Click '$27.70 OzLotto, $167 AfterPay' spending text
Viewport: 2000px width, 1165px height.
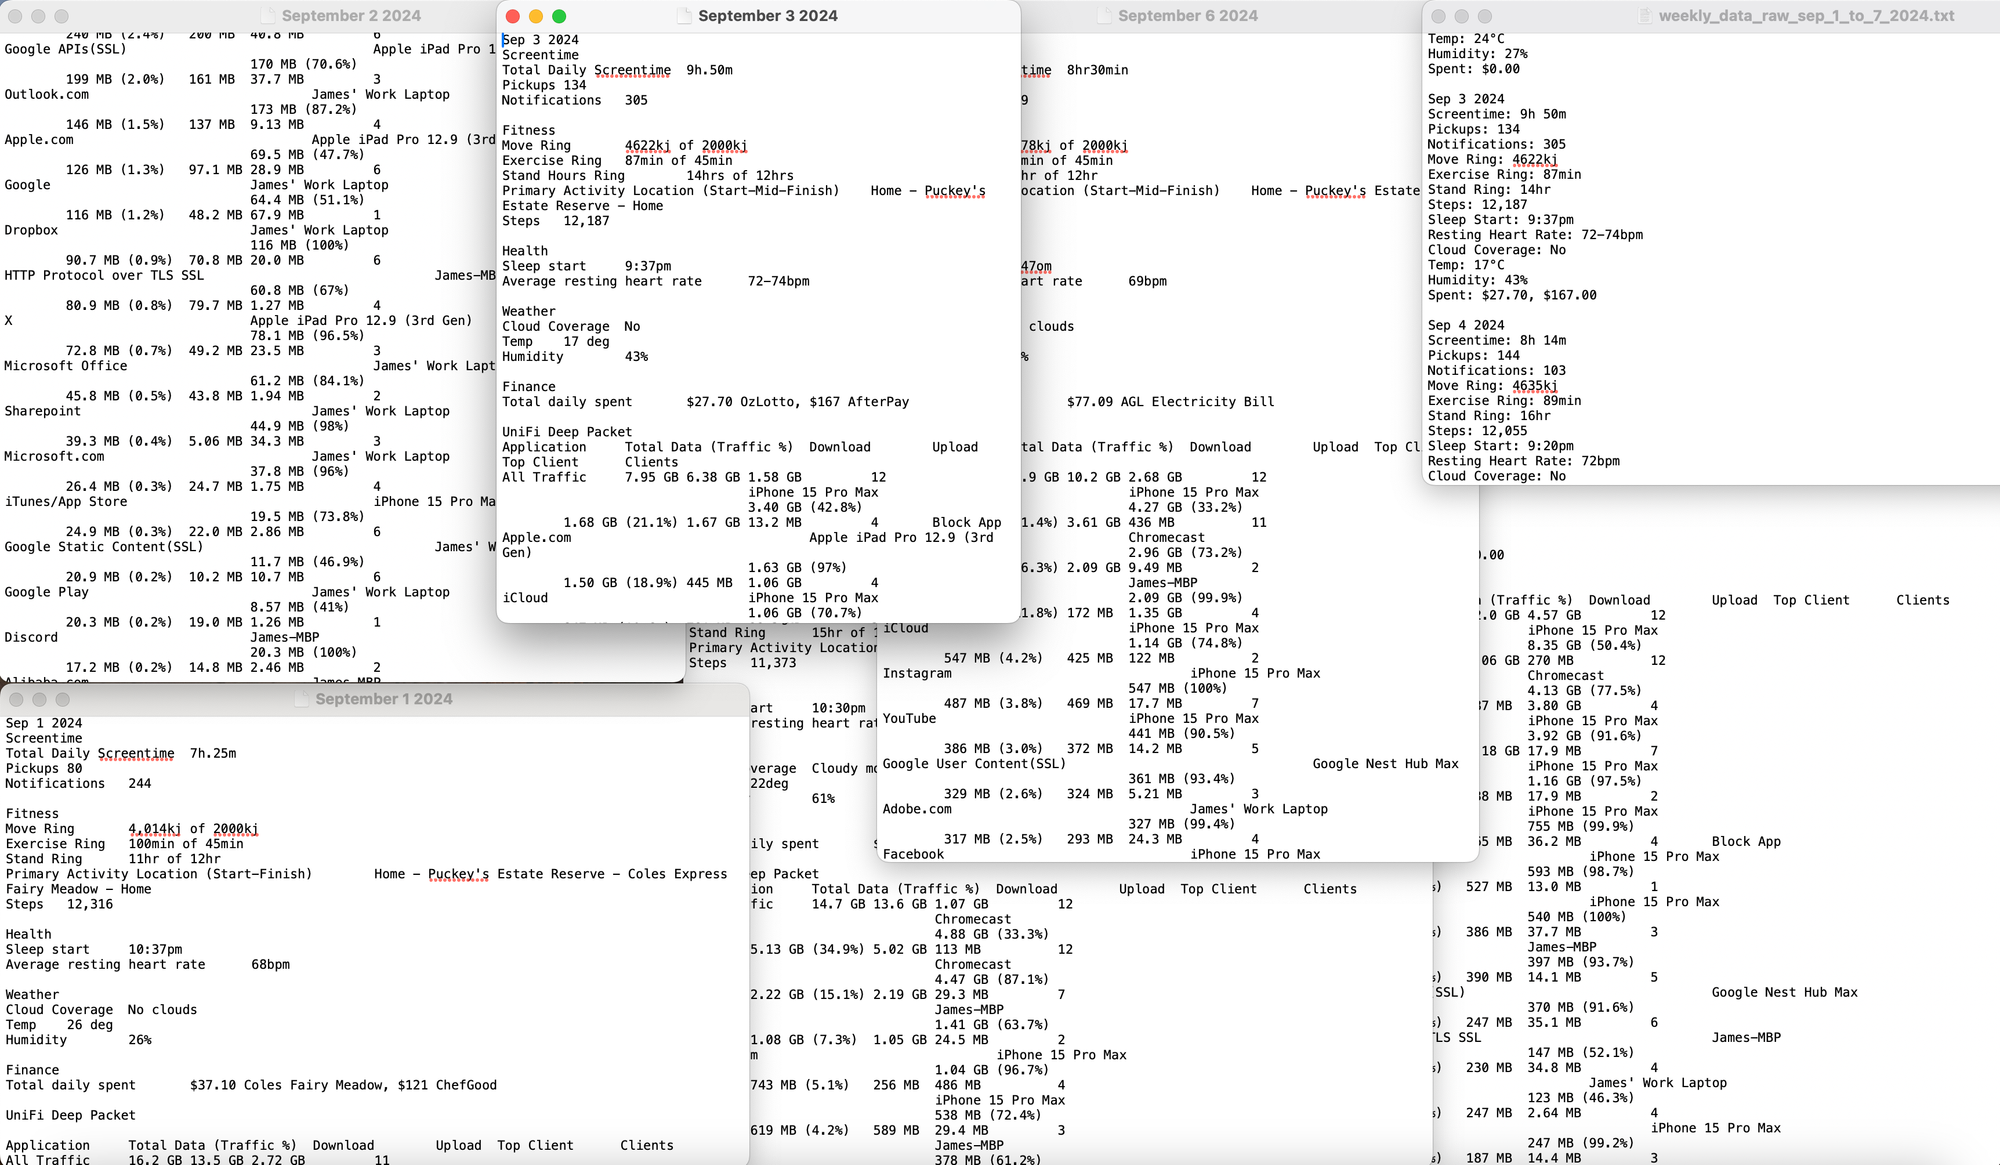coord(798,402)
